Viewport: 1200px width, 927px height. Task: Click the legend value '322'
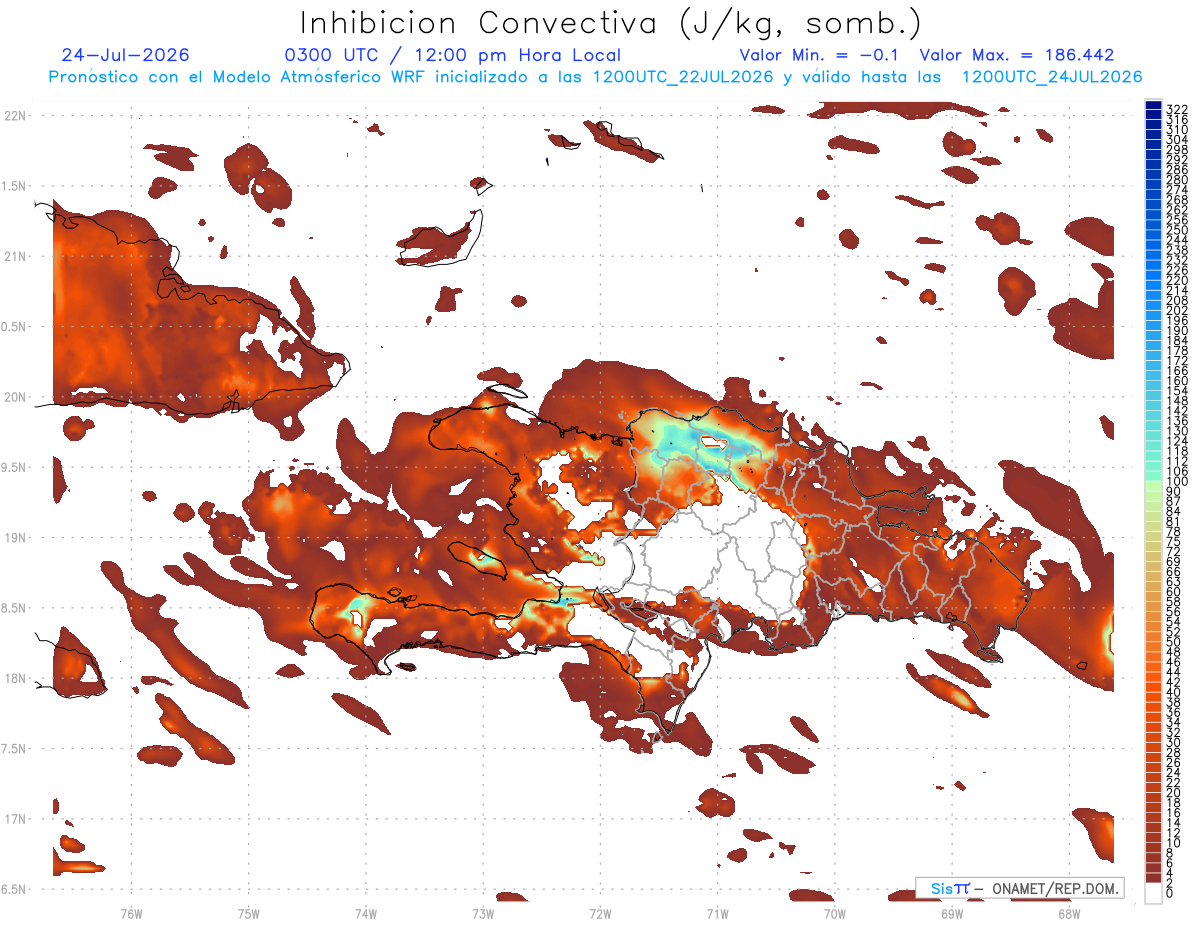pyautogui.click(x=1177, y=109)
